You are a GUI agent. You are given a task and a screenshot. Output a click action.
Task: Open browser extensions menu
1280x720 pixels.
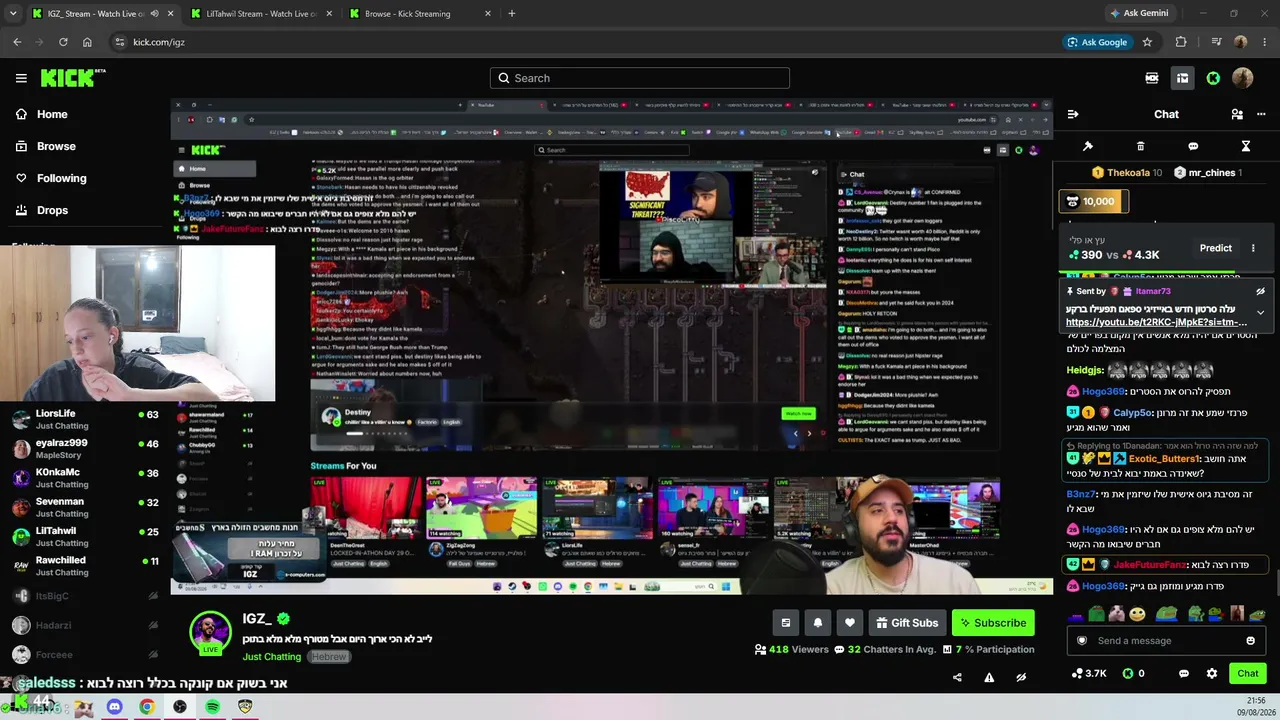(x=1181, y=42)
